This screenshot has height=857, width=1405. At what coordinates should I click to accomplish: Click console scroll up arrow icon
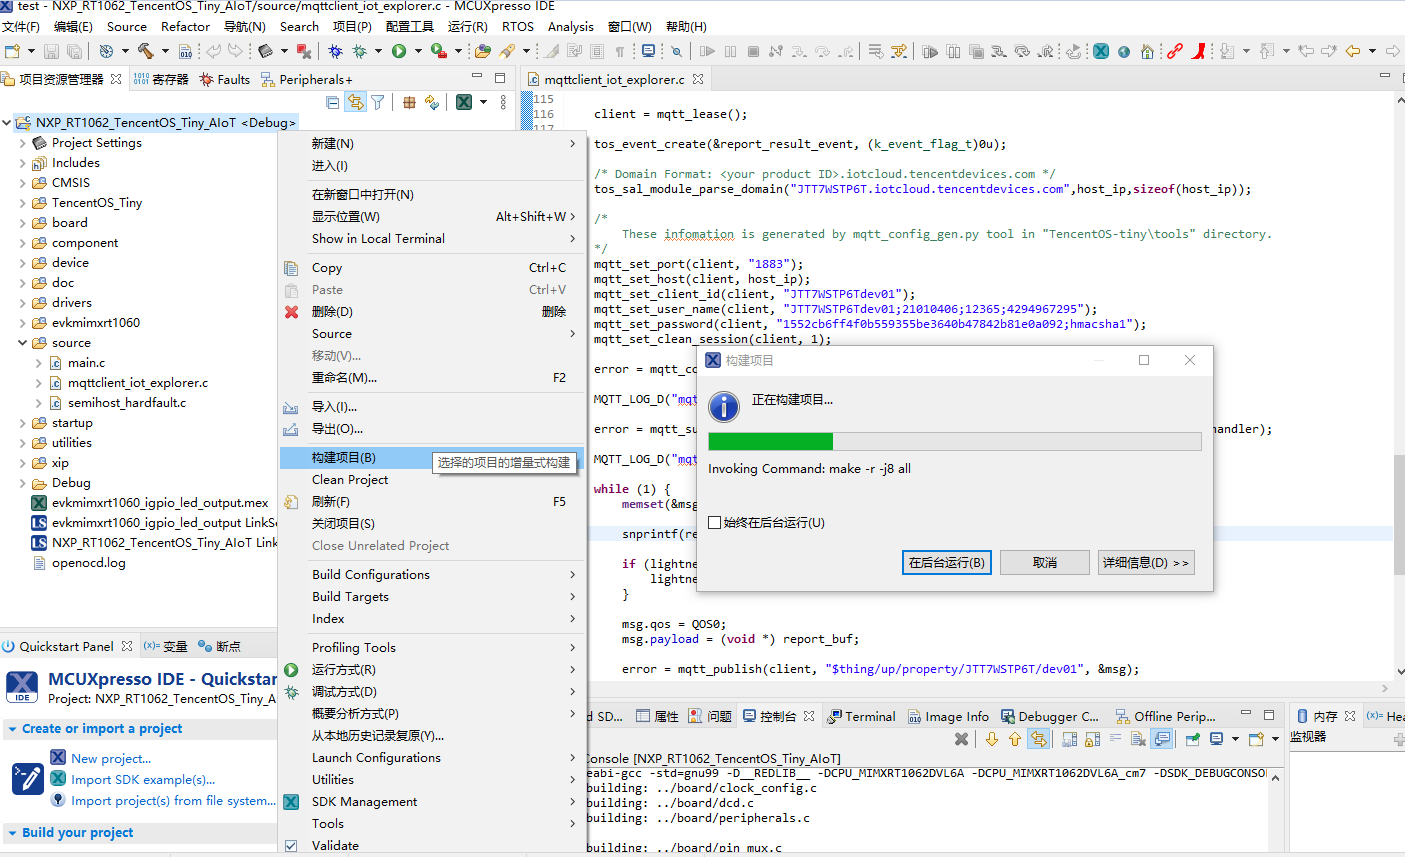[x=1015, y=739]
